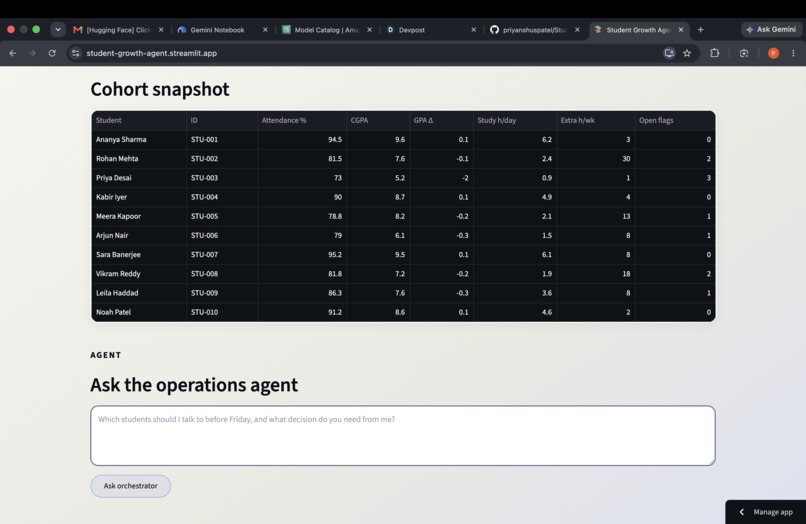Sort by the Extra h/wk column header
The image size is (806, 524).
coord(595,120)
